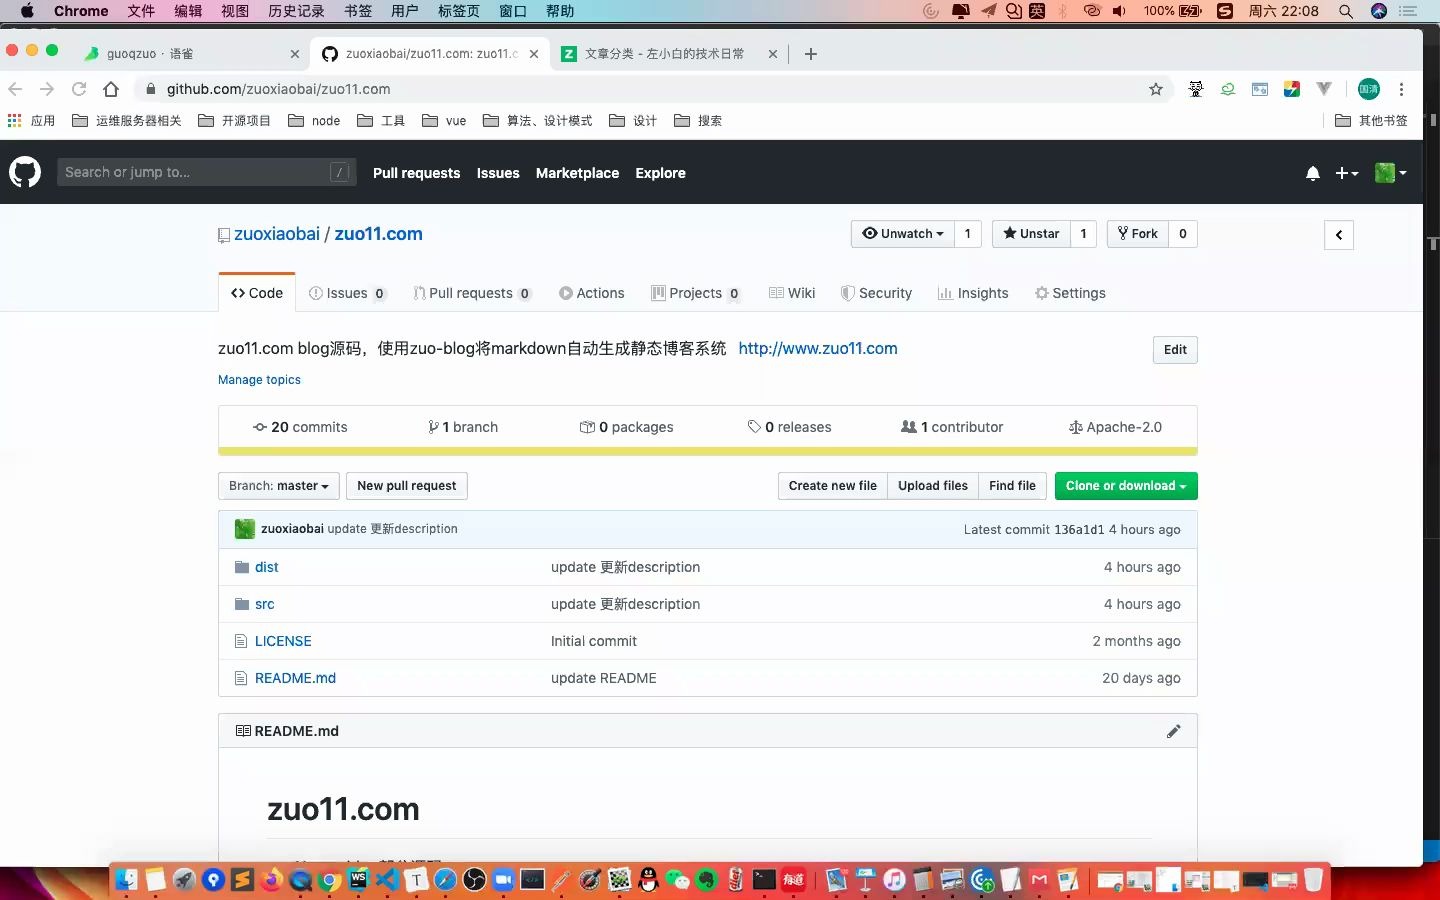This screenshot has height=900, width=1440.
Task: Click the apps grid bookmark icon
Action: click(14, 120)
